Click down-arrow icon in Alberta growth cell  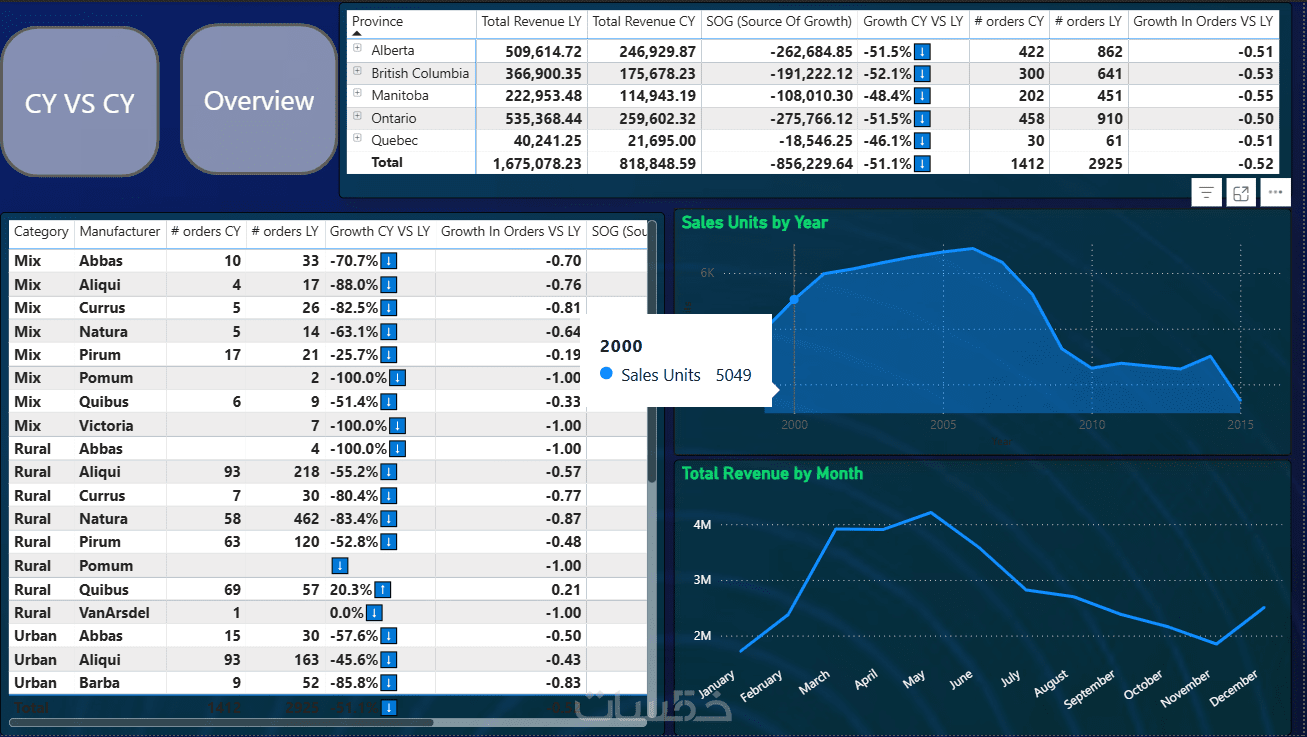pos(922,51)
